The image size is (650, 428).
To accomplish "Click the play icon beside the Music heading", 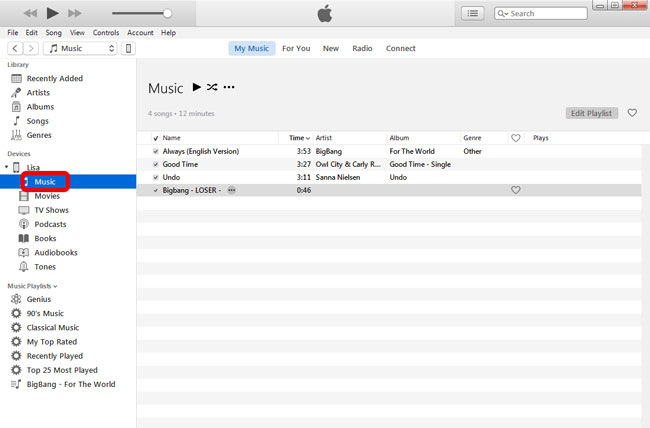I will [x=196, y=87].
